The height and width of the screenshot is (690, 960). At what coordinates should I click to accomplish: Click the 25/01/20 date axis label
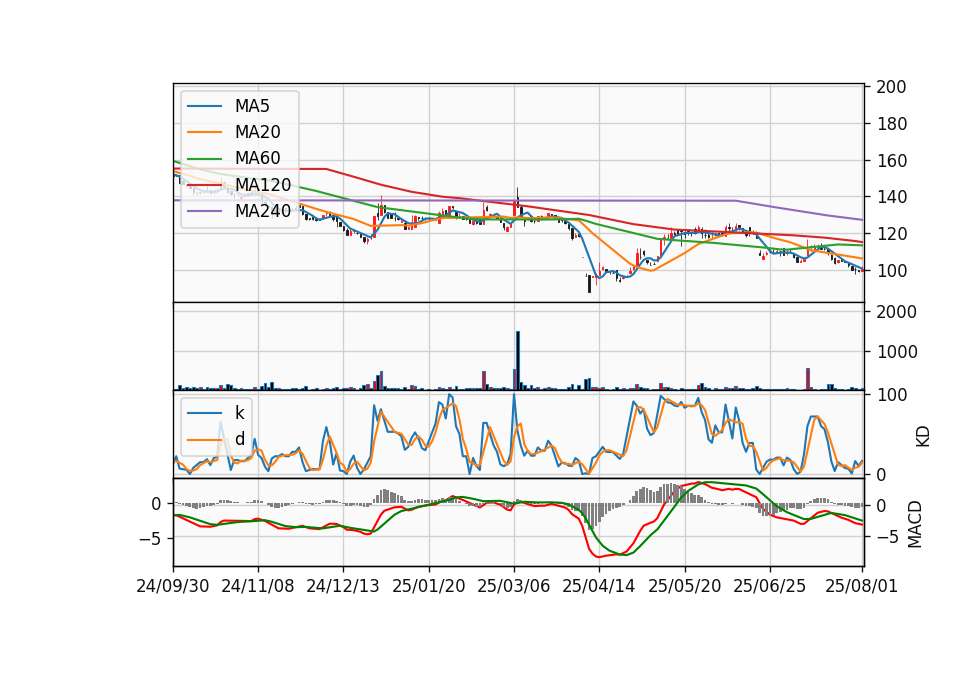pyautogui.click(x=429, y=586)
